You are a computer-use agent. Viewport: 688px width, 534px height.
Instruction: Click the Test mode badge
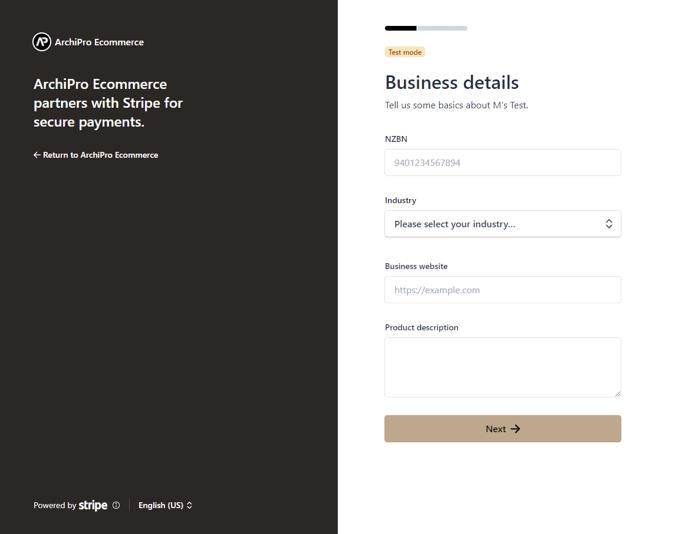(x=405, y=52)
